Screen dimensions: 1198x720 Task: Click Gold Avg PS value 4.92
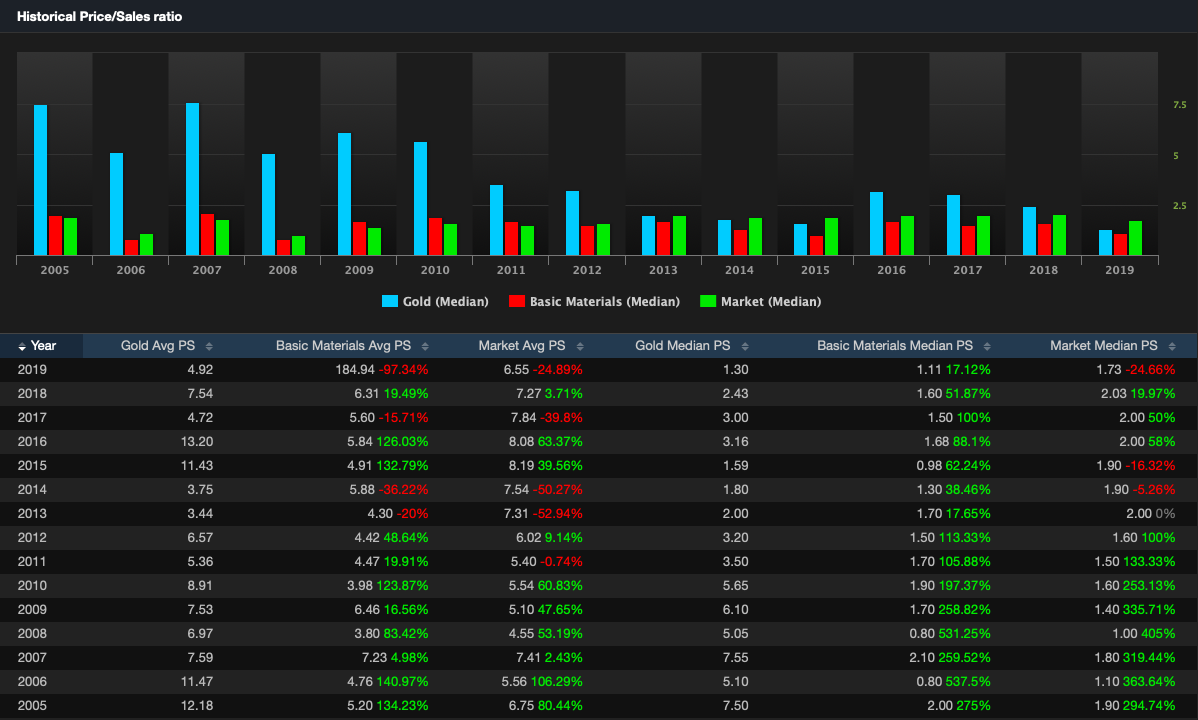(200, 370)
